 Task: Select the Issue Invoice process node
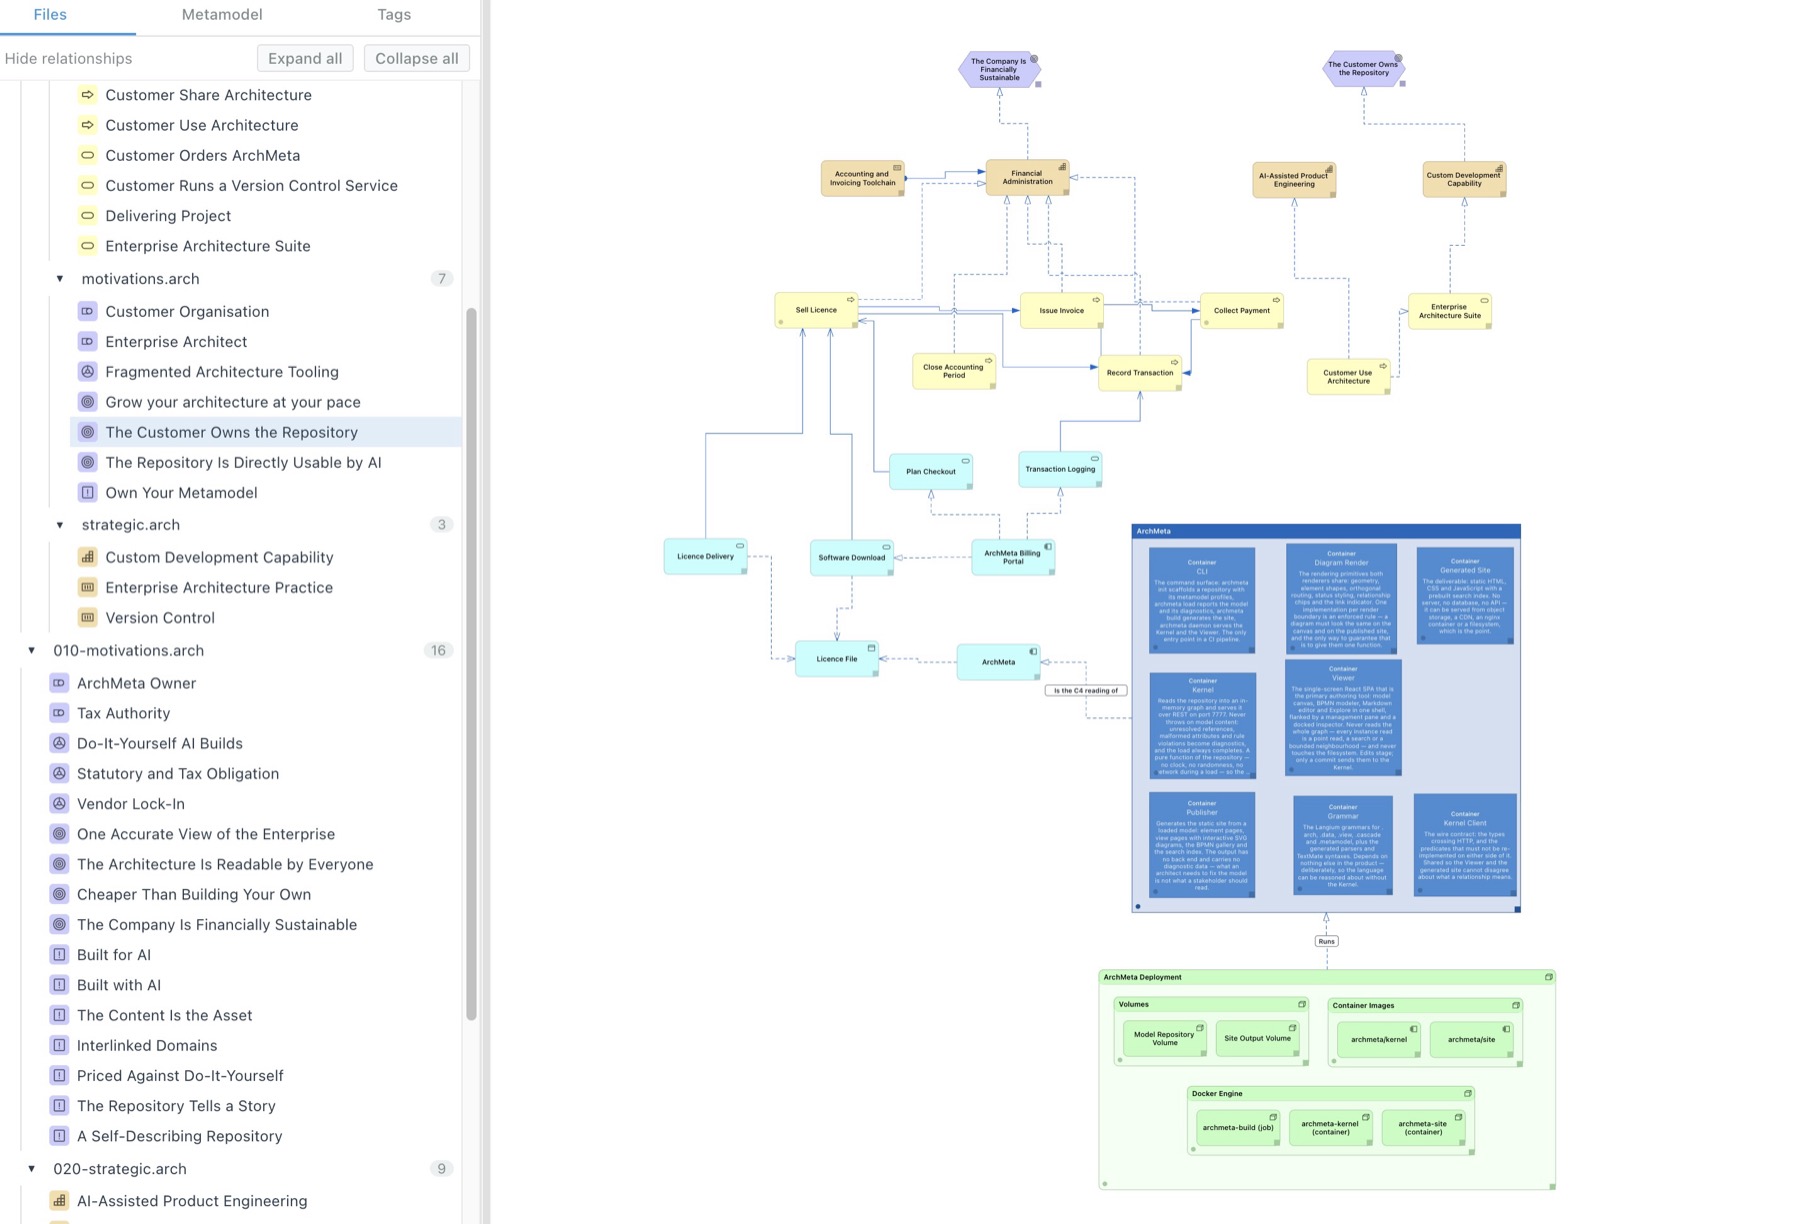coord(1061,310)
